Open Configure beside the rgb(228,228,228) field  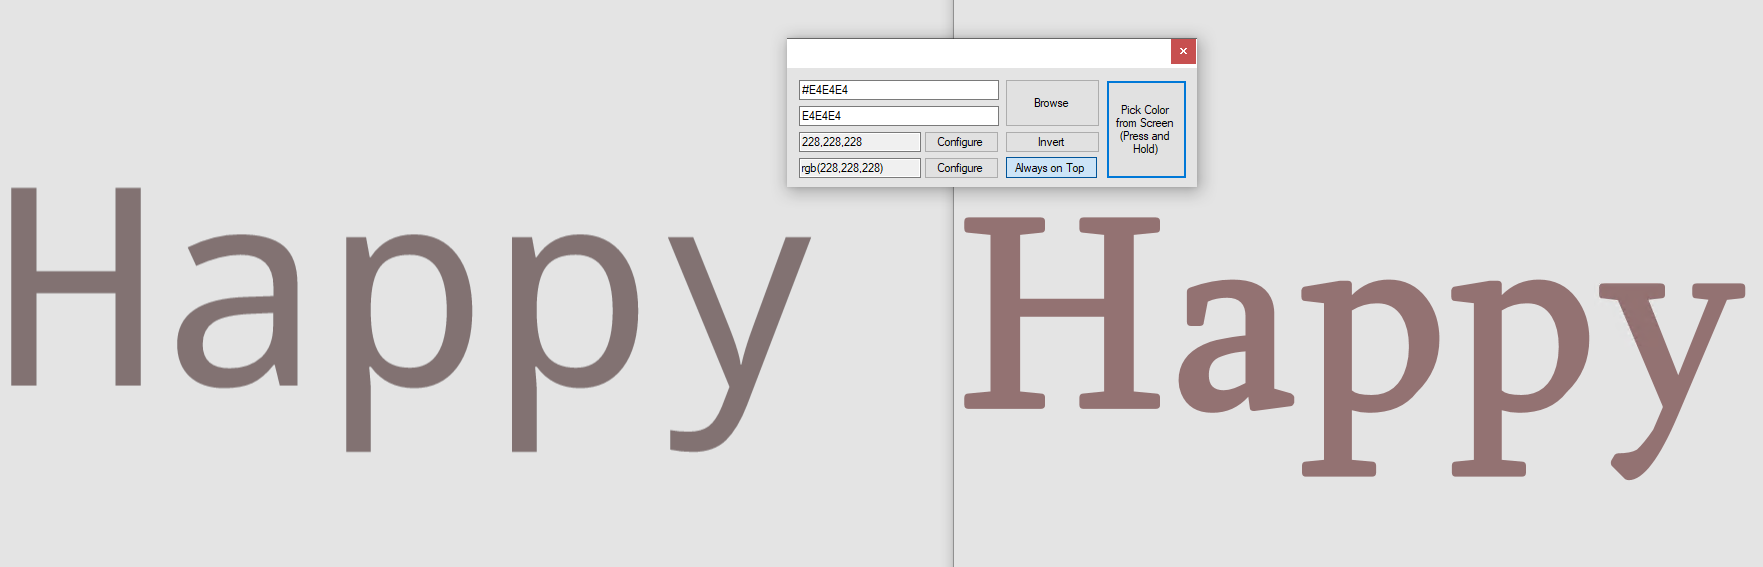pos(960,168)
